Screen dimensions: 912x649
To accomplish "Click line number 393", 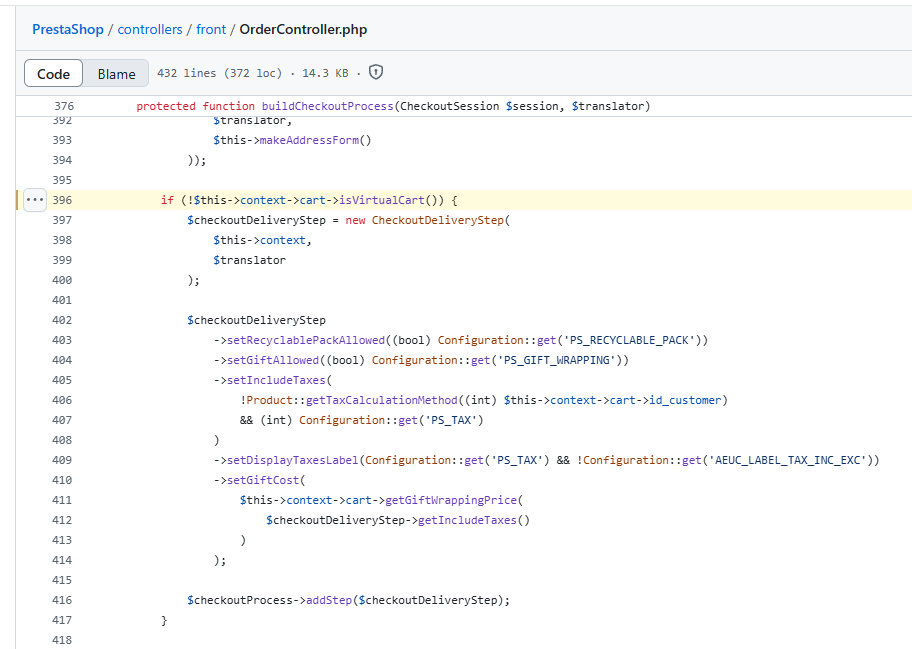I will (x=62, y=140).
